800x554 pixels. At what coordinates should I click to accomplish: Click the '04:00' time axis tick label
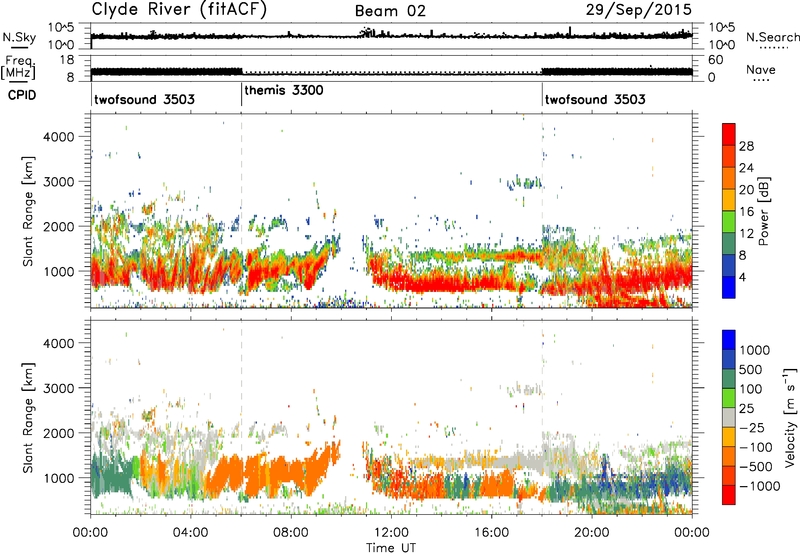(190, 533)
